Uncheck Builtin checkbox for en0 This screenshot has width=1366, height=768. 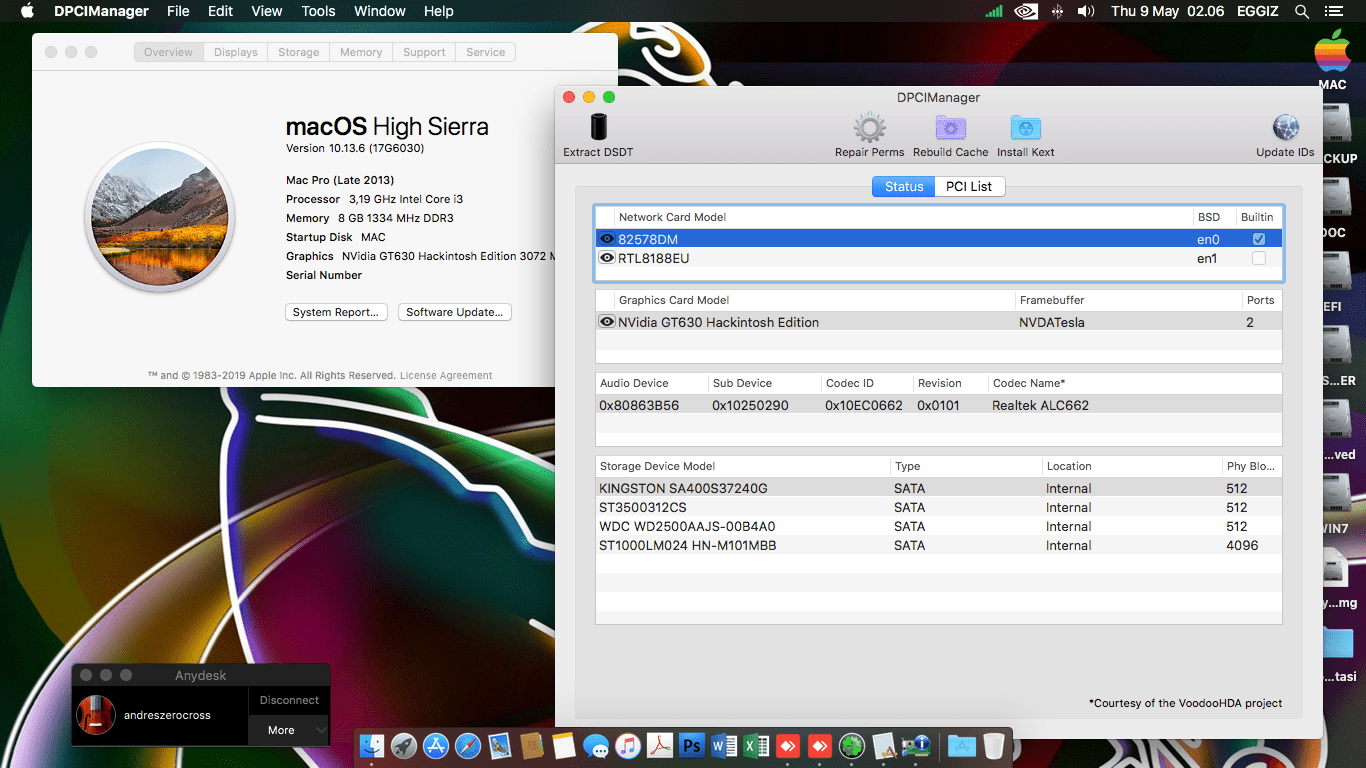1259,239
